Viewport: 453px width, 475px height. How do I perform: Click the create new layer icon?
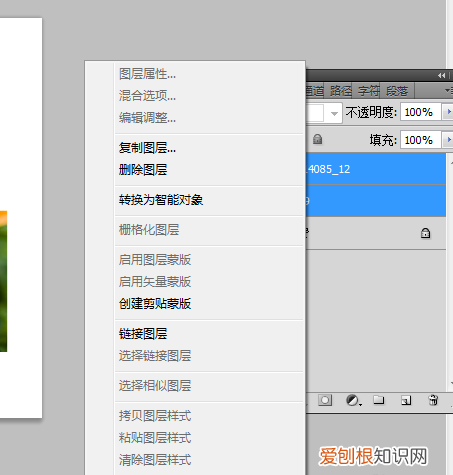point(406,400)
